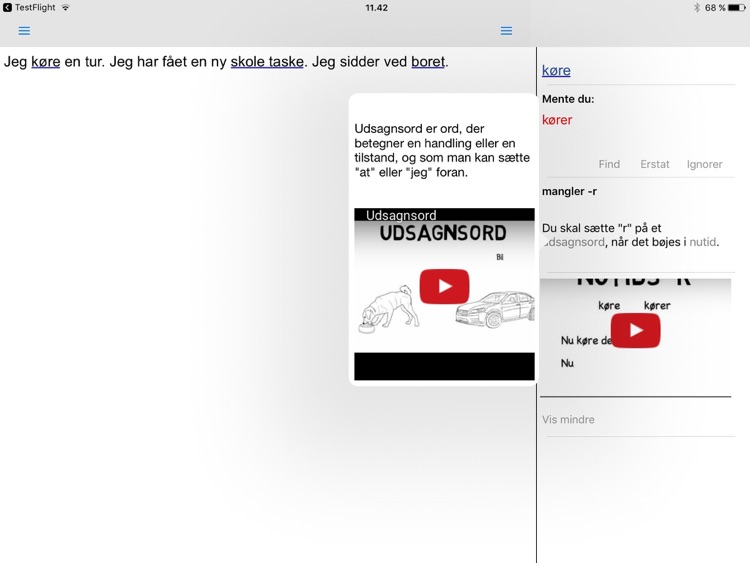The image size is (750, 563).
Task: Click the car drawing in video thumbnail
Action: point(495,309)
